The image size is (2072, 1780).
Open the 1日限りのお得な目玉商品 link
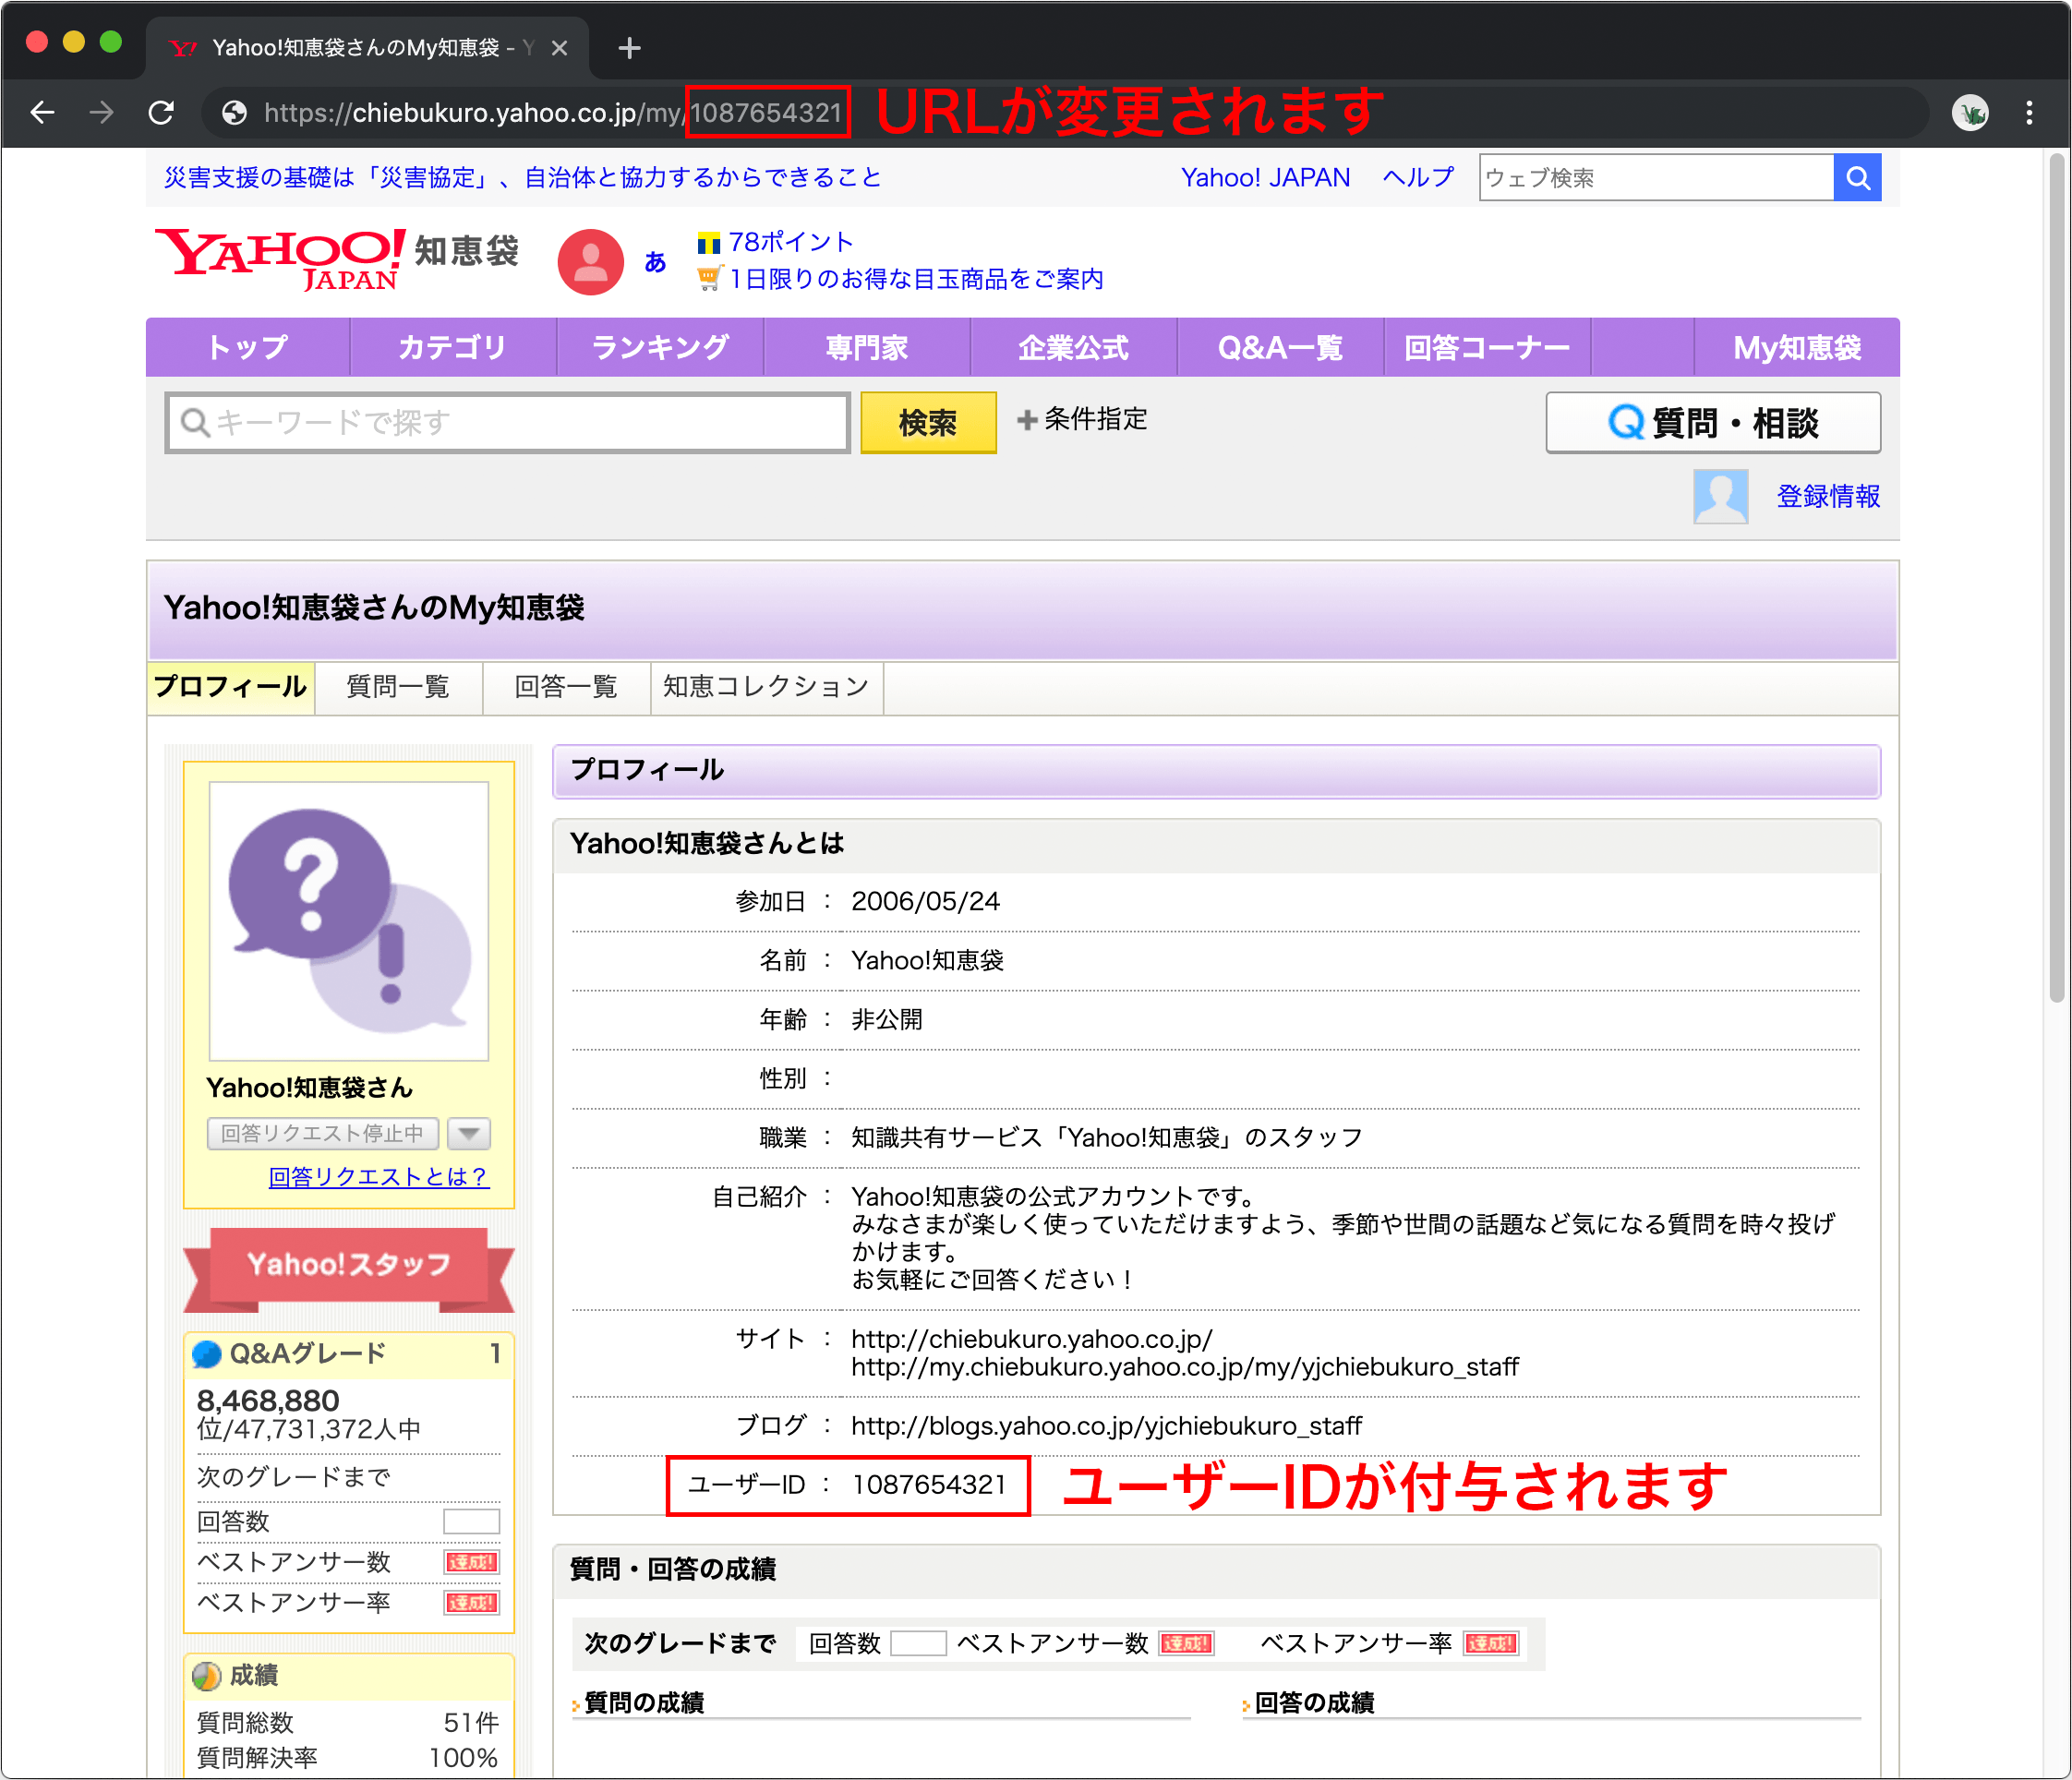click(916, 279)
